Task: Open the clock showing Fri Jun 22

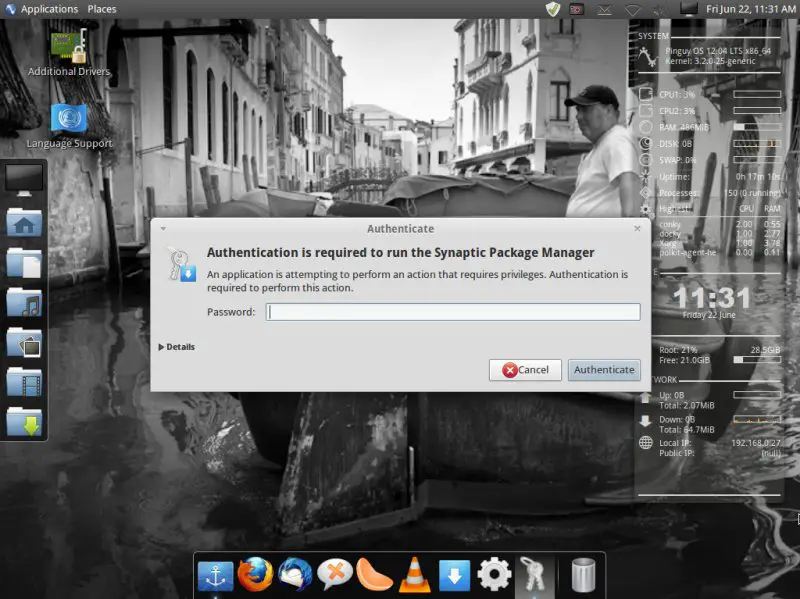Action: point(751,9)
